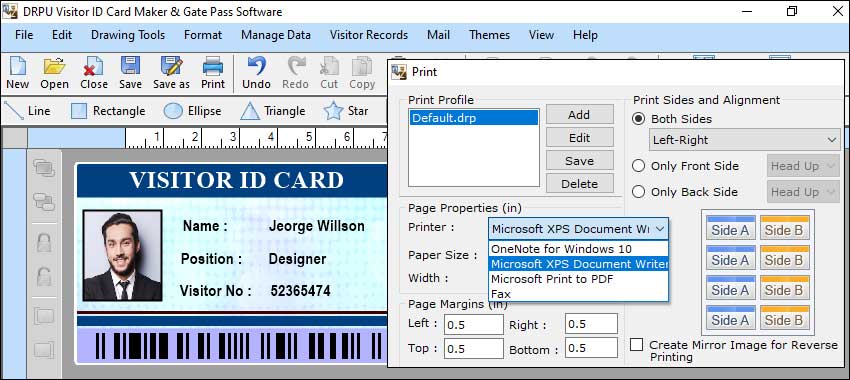The width and height of the screenshot is (850, 380).
Task: Select Only Back Side radio button
Action: point(639,192)
